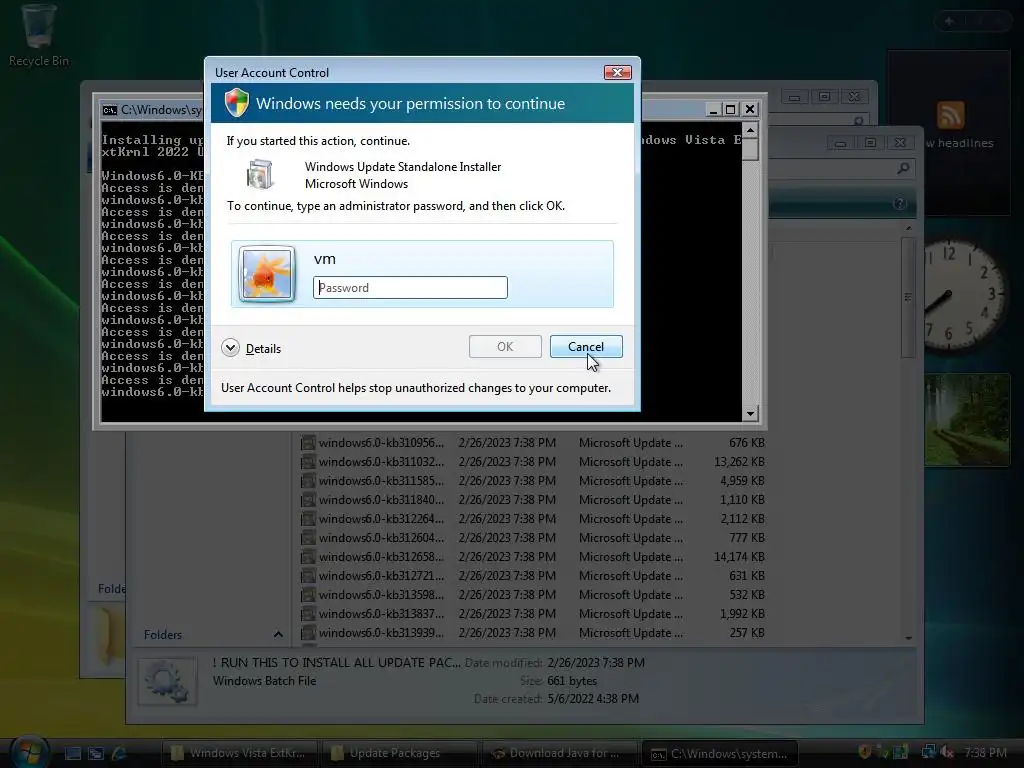Click the Explorer help question mark icon

tap(900, 204)
